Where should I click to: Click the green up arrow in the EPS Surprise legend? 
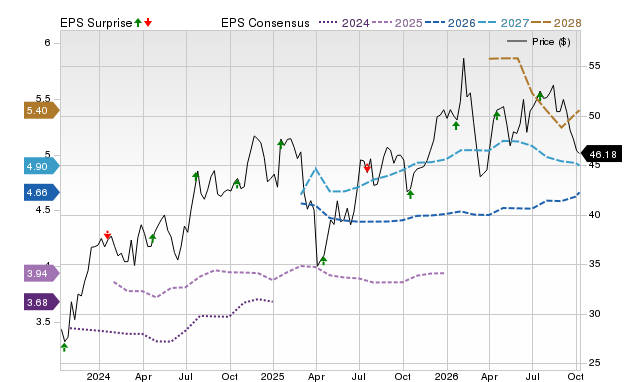pyautogui.click(x=138, y=22)
